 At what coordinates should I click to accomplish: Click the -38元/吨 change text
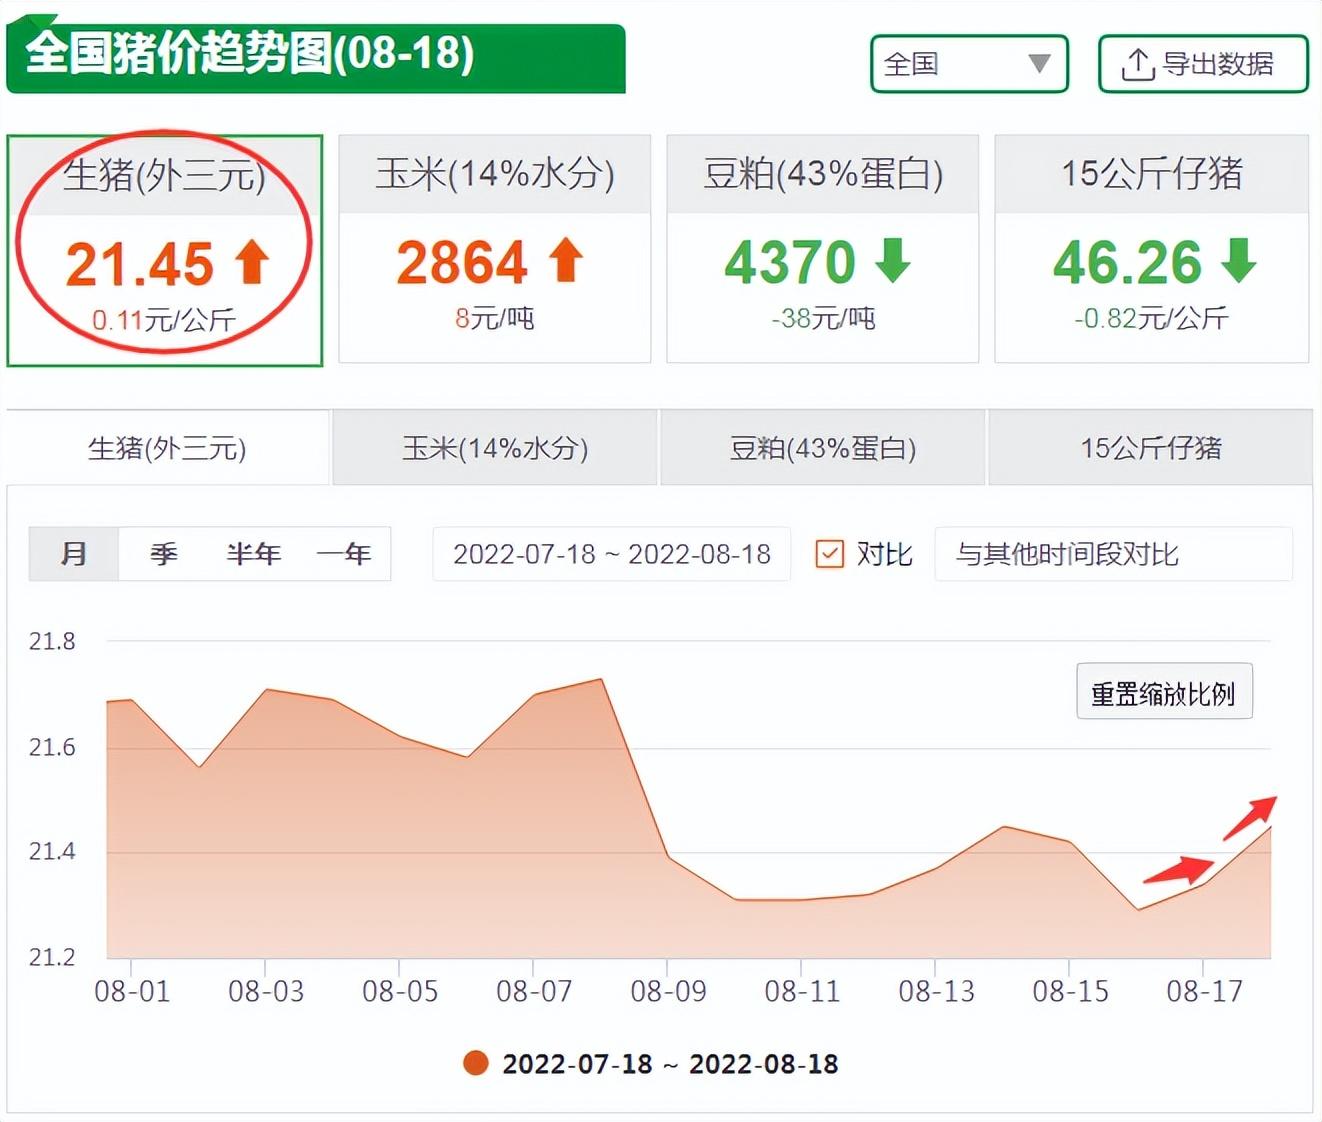click(x=823, y=318)
